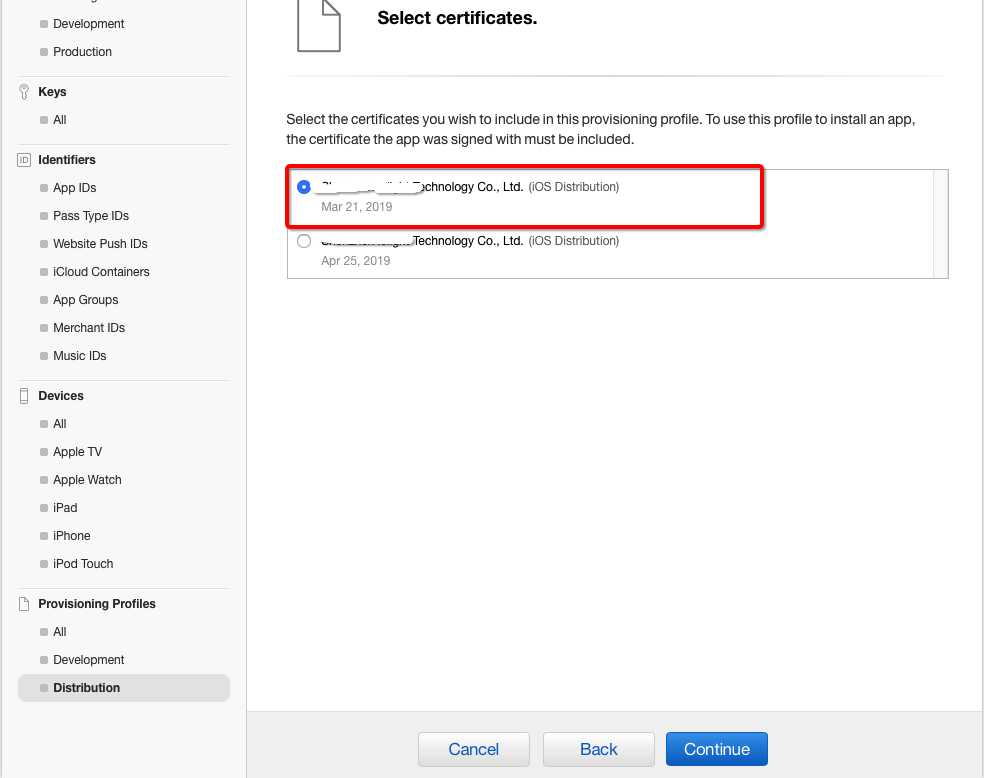Click the large certificate document icon
Viewport: 984px width, 778px height.
tap(318, 25)
